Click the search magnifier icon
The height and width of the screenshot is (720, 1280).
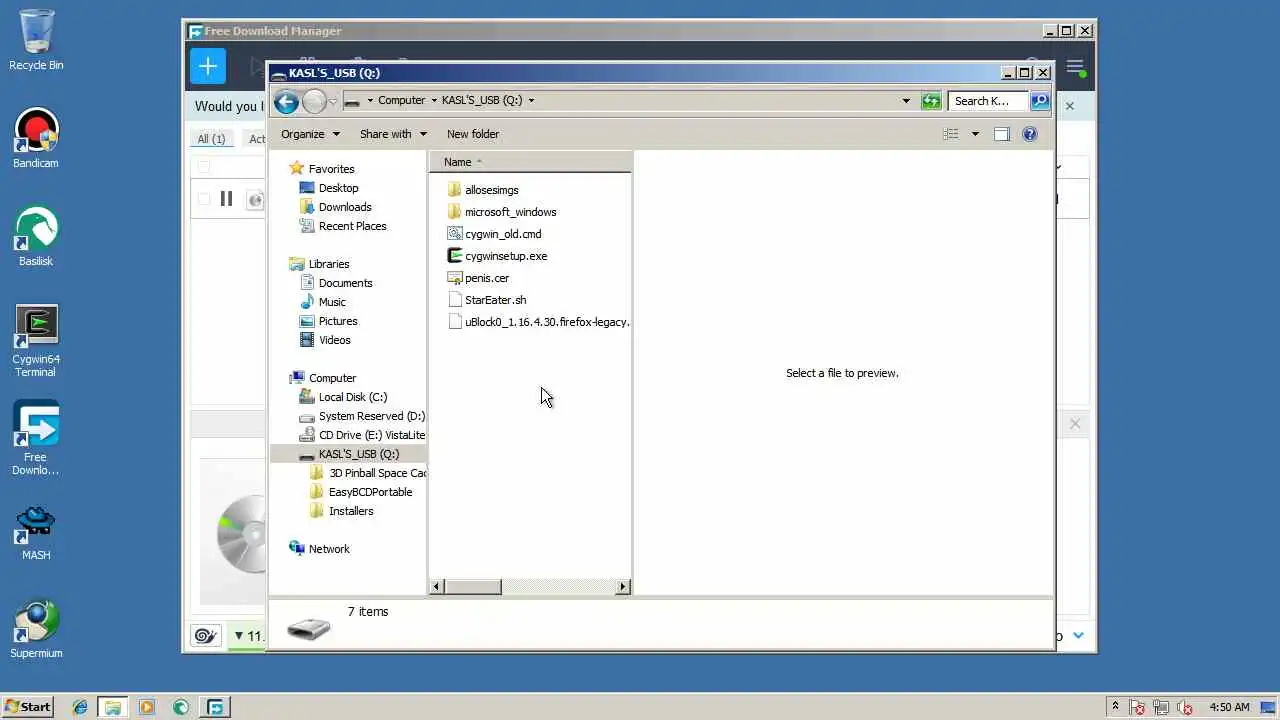(1039, 100)
